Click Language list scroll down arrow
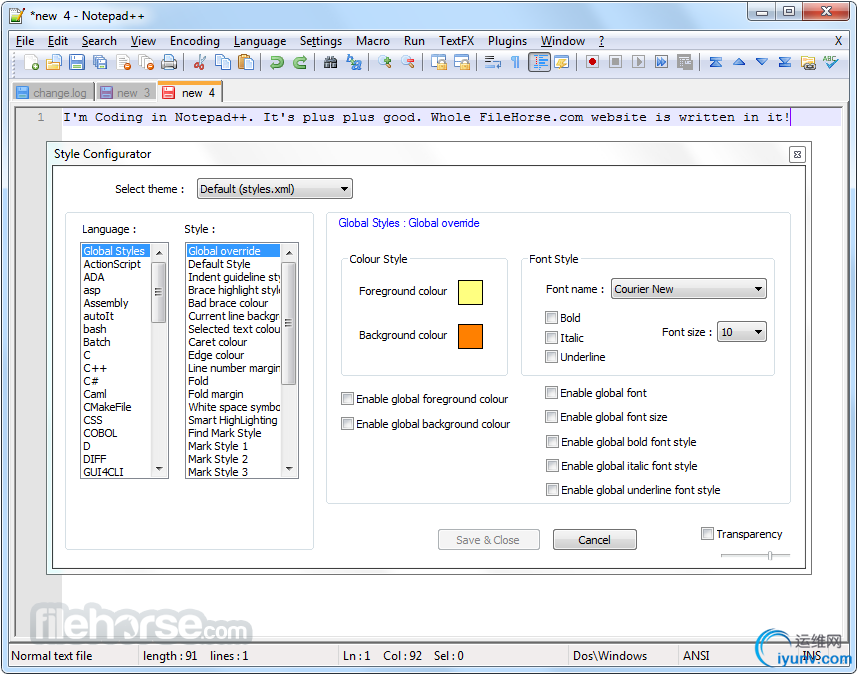 tap(159, 469)
